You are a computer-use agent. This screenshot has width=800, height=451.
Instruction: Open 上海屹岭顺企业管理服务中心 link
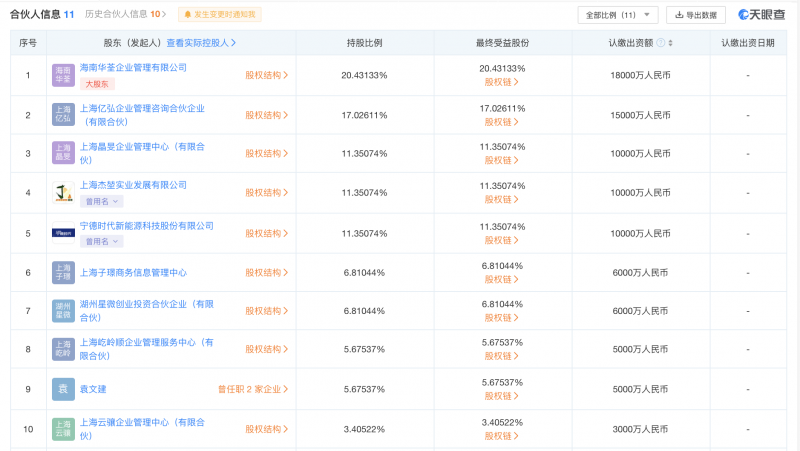click(x=147, y=349)
